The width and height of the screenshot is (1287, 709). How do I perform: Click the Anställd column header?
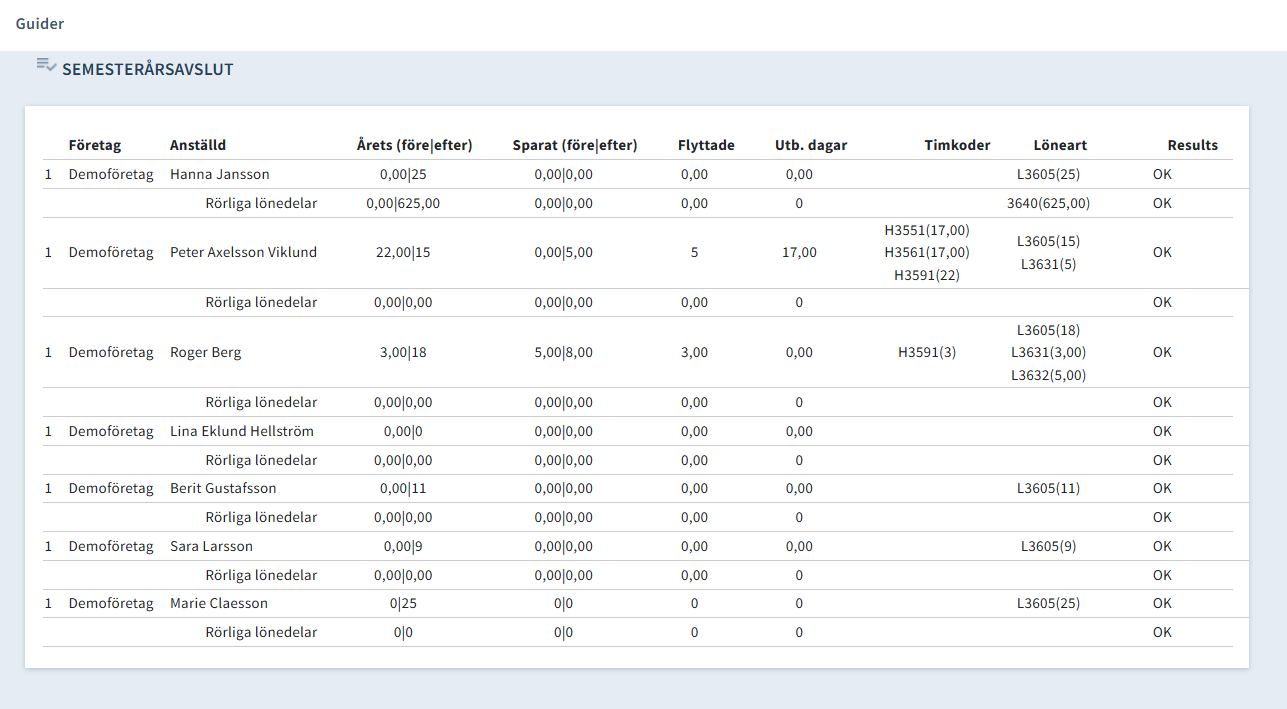pyautogui.click(x=198, y=145)
